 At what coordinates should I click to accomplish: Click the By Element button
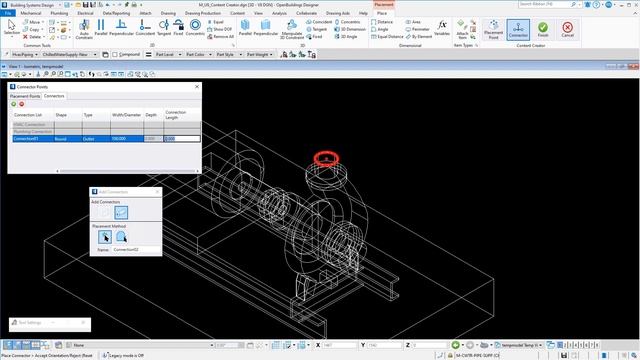[419, 37]
